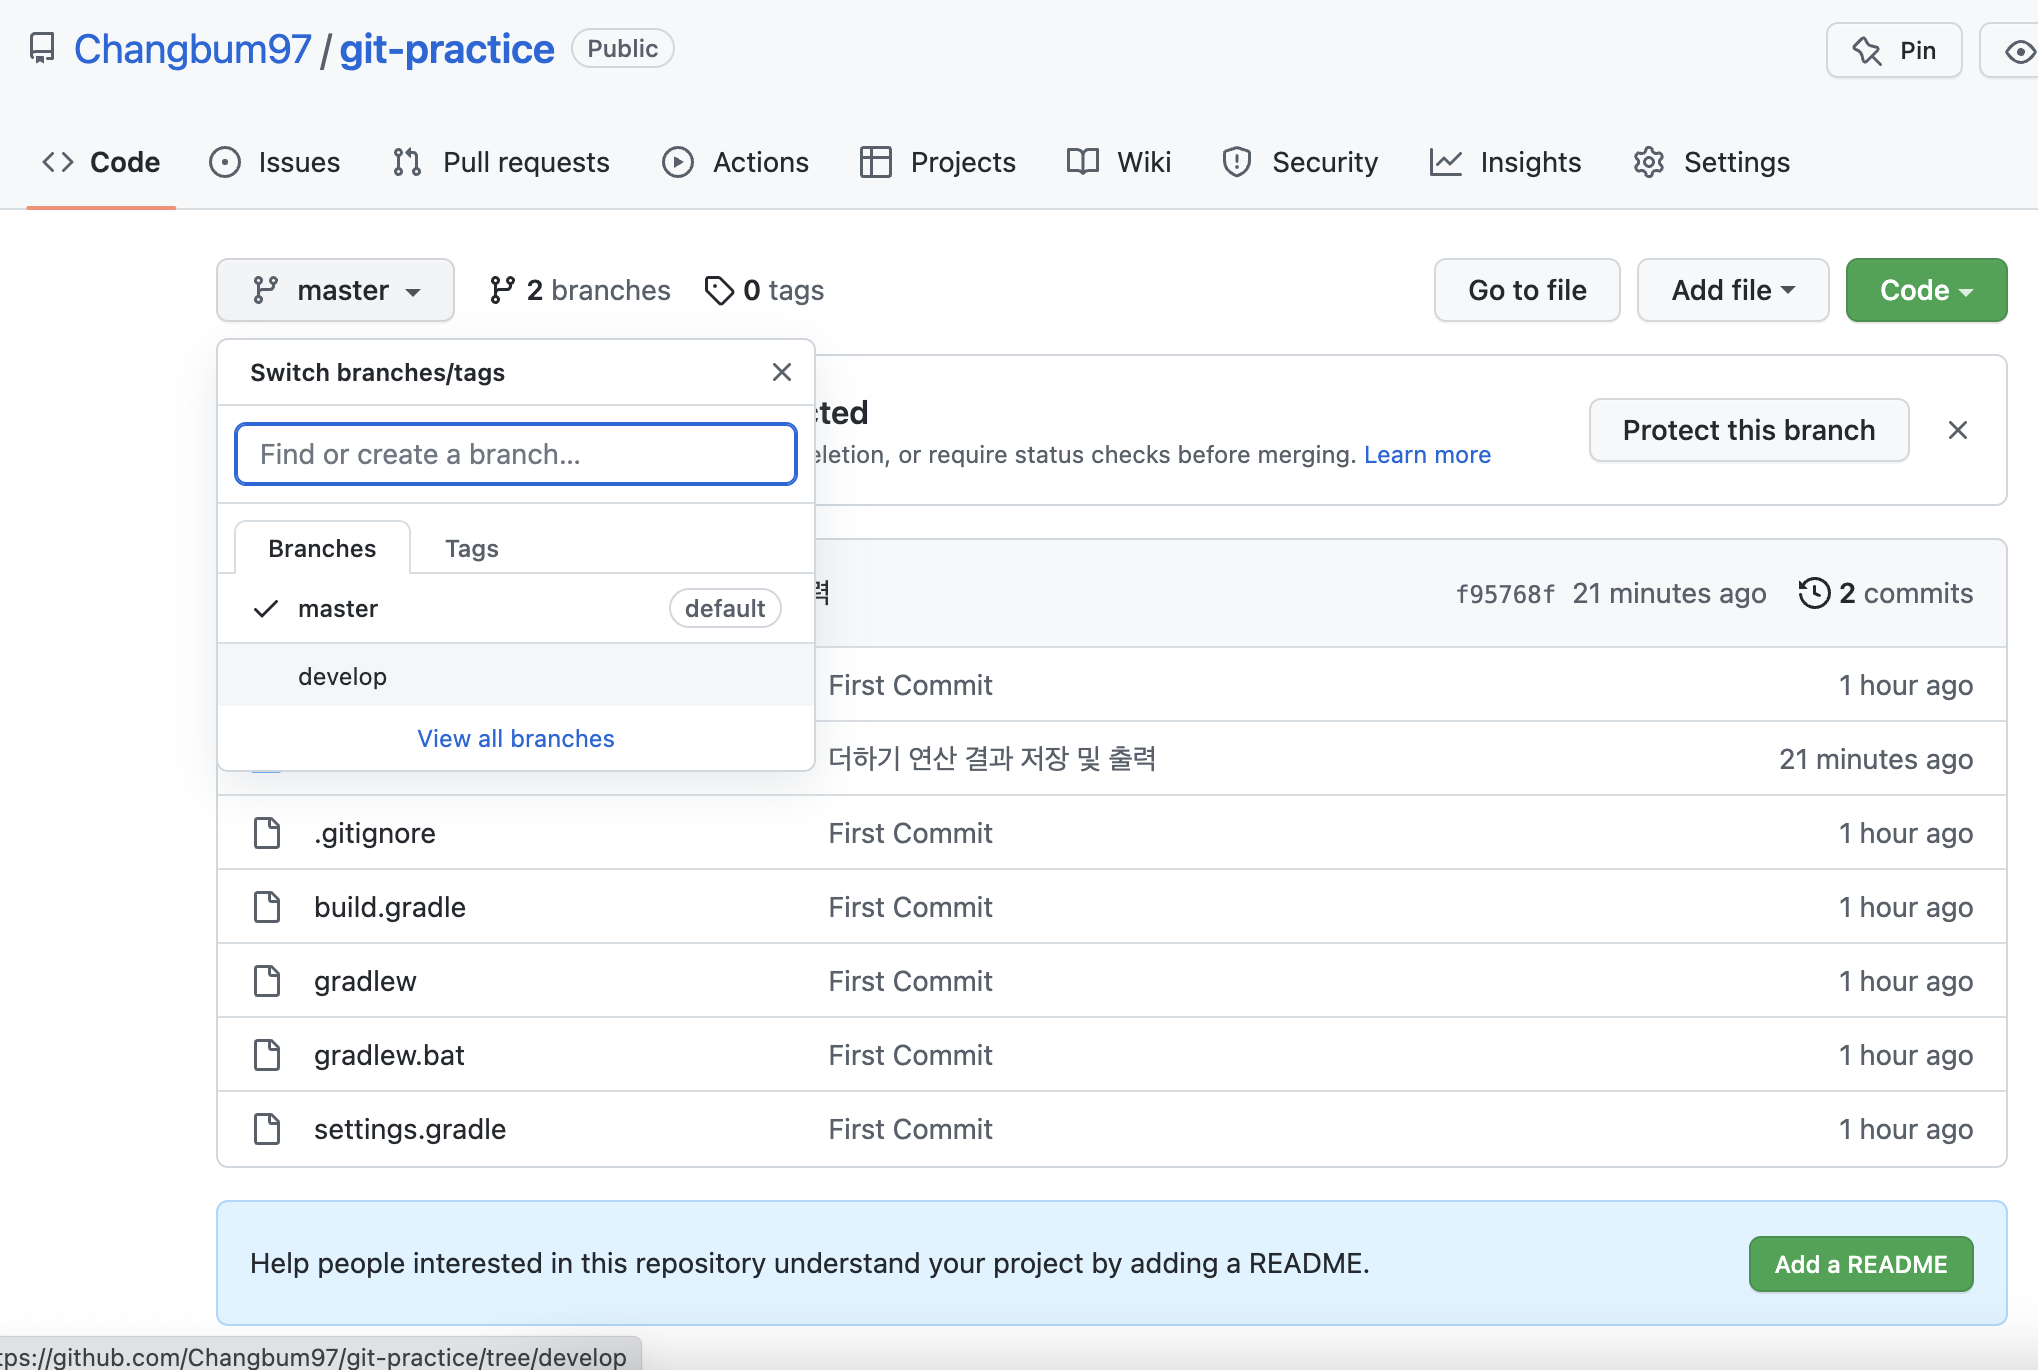Viewport: 2038px width, 1370px height.
Task: Open the 2 commits history icon
Action: coord(1814,593)
